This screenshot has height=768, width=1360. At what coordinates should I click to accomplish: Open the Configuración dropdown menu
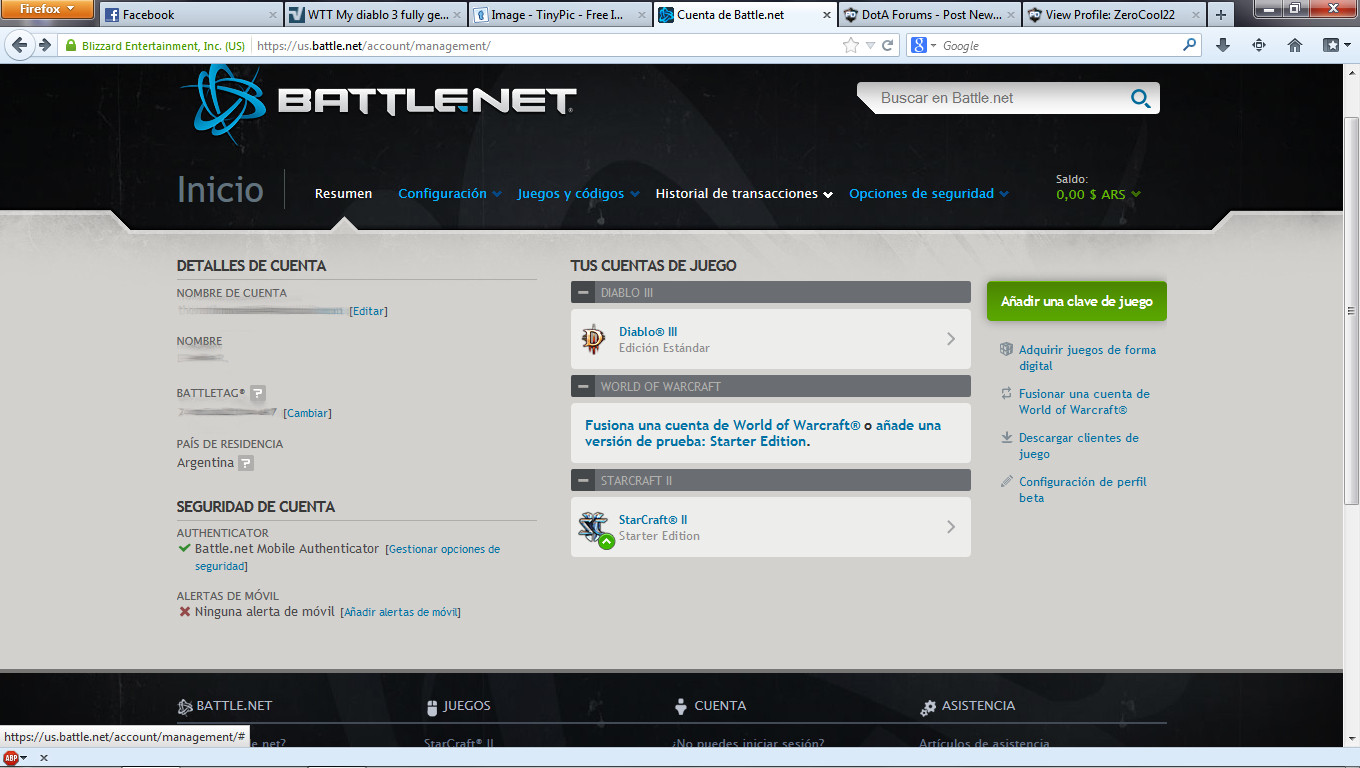[x=450, y=194]
